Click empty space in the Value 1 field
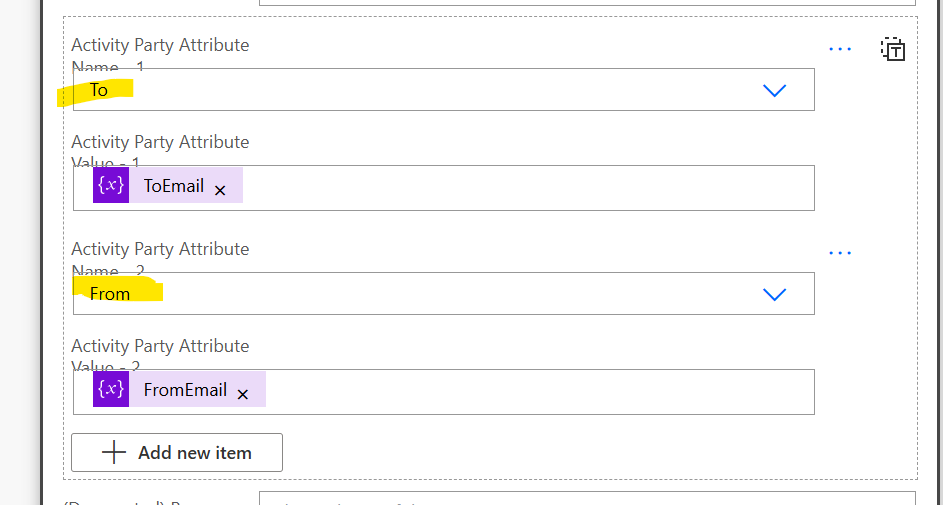Screen dimensions: 943x505 click(520, 188)
